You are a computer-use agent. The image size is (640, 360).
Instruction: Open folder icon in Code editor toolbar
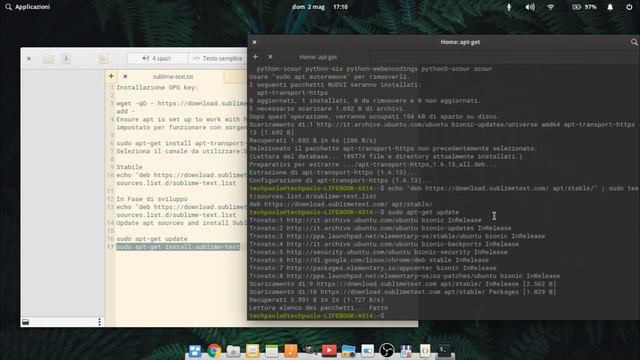[x=49, y=59]
